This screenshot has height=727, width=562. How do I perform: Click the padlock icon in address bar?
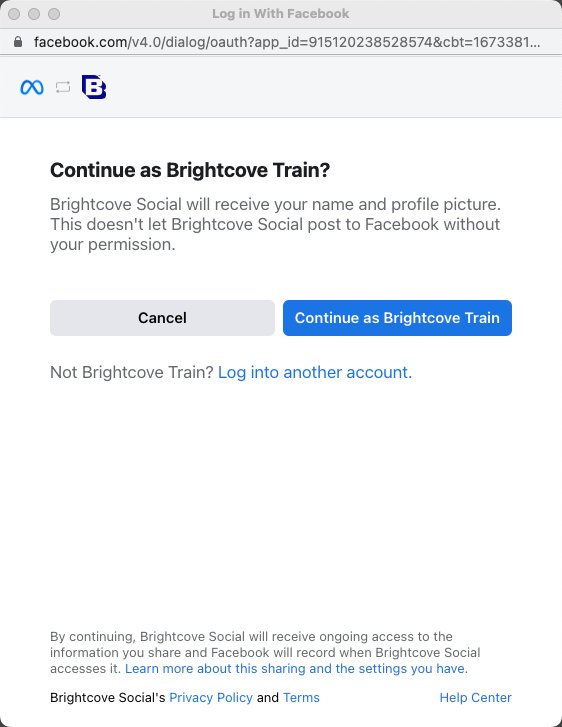18,42
